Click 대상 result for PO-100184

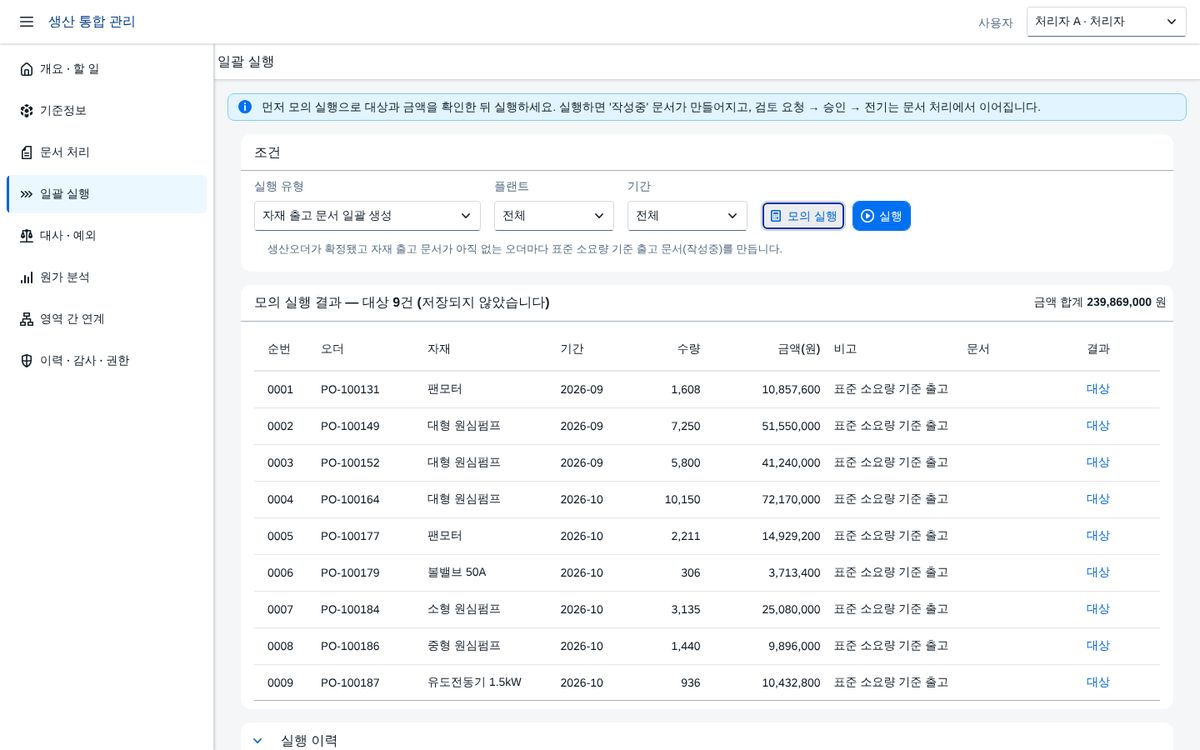point(1098,609)
